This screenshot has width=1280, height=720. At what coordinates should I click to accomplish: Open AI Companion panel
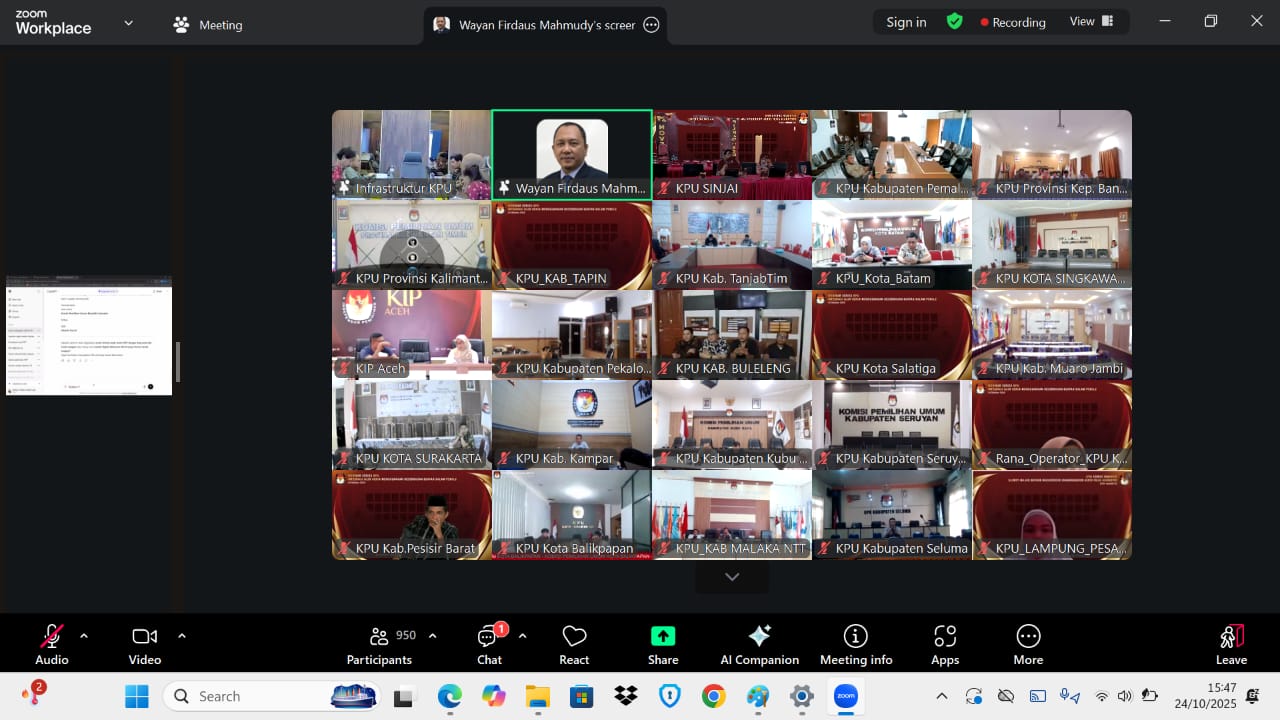[x=759, y=644]
